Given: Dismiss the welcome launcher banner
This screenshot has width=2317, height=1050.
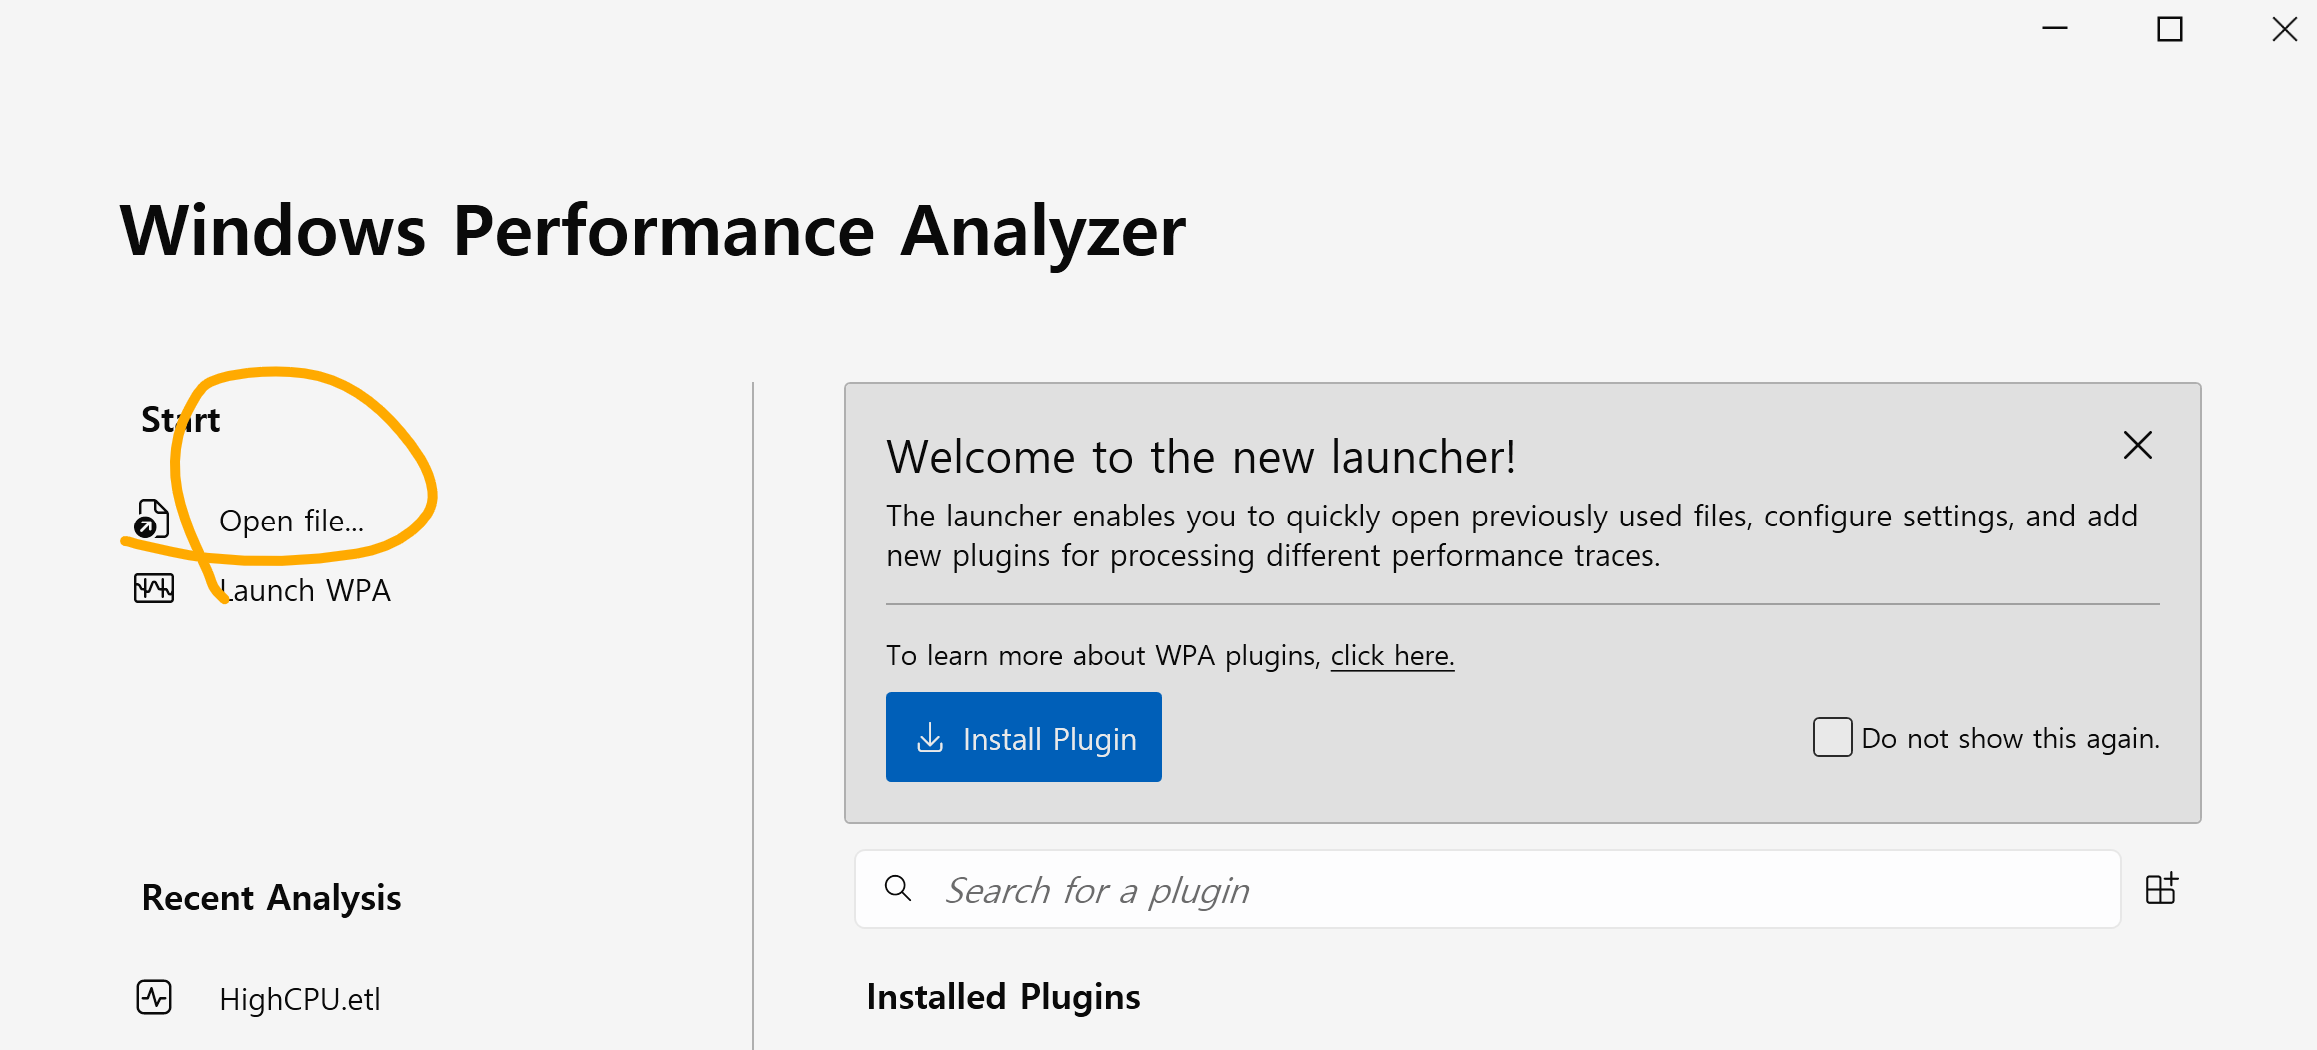Looking at the screenshot, I should [x=2137, y=445].
